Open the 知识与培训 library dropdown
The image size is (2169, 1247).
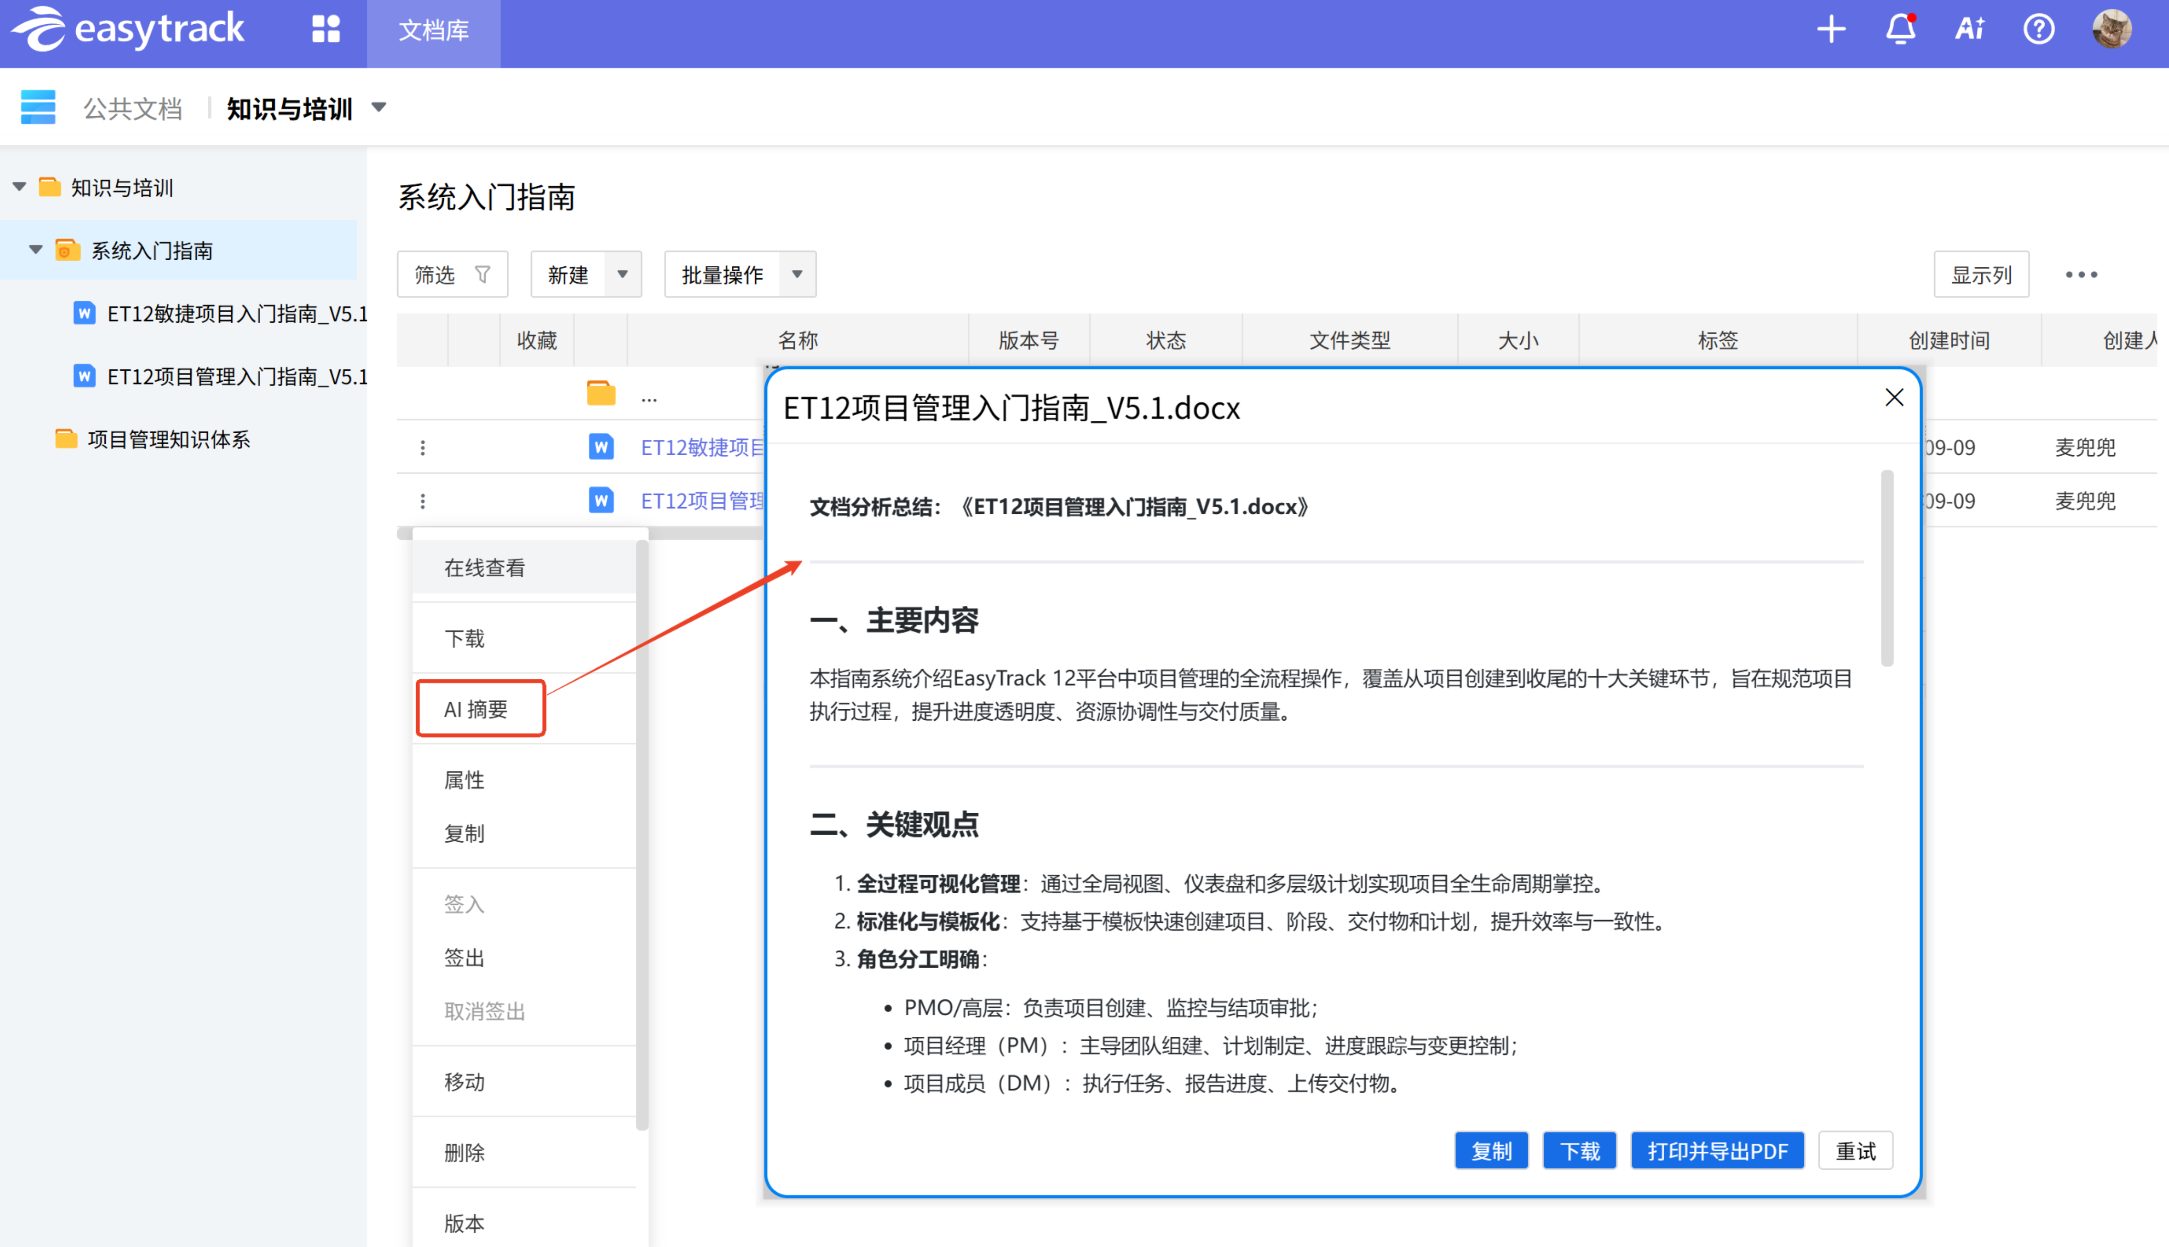(x=379, y=107)
